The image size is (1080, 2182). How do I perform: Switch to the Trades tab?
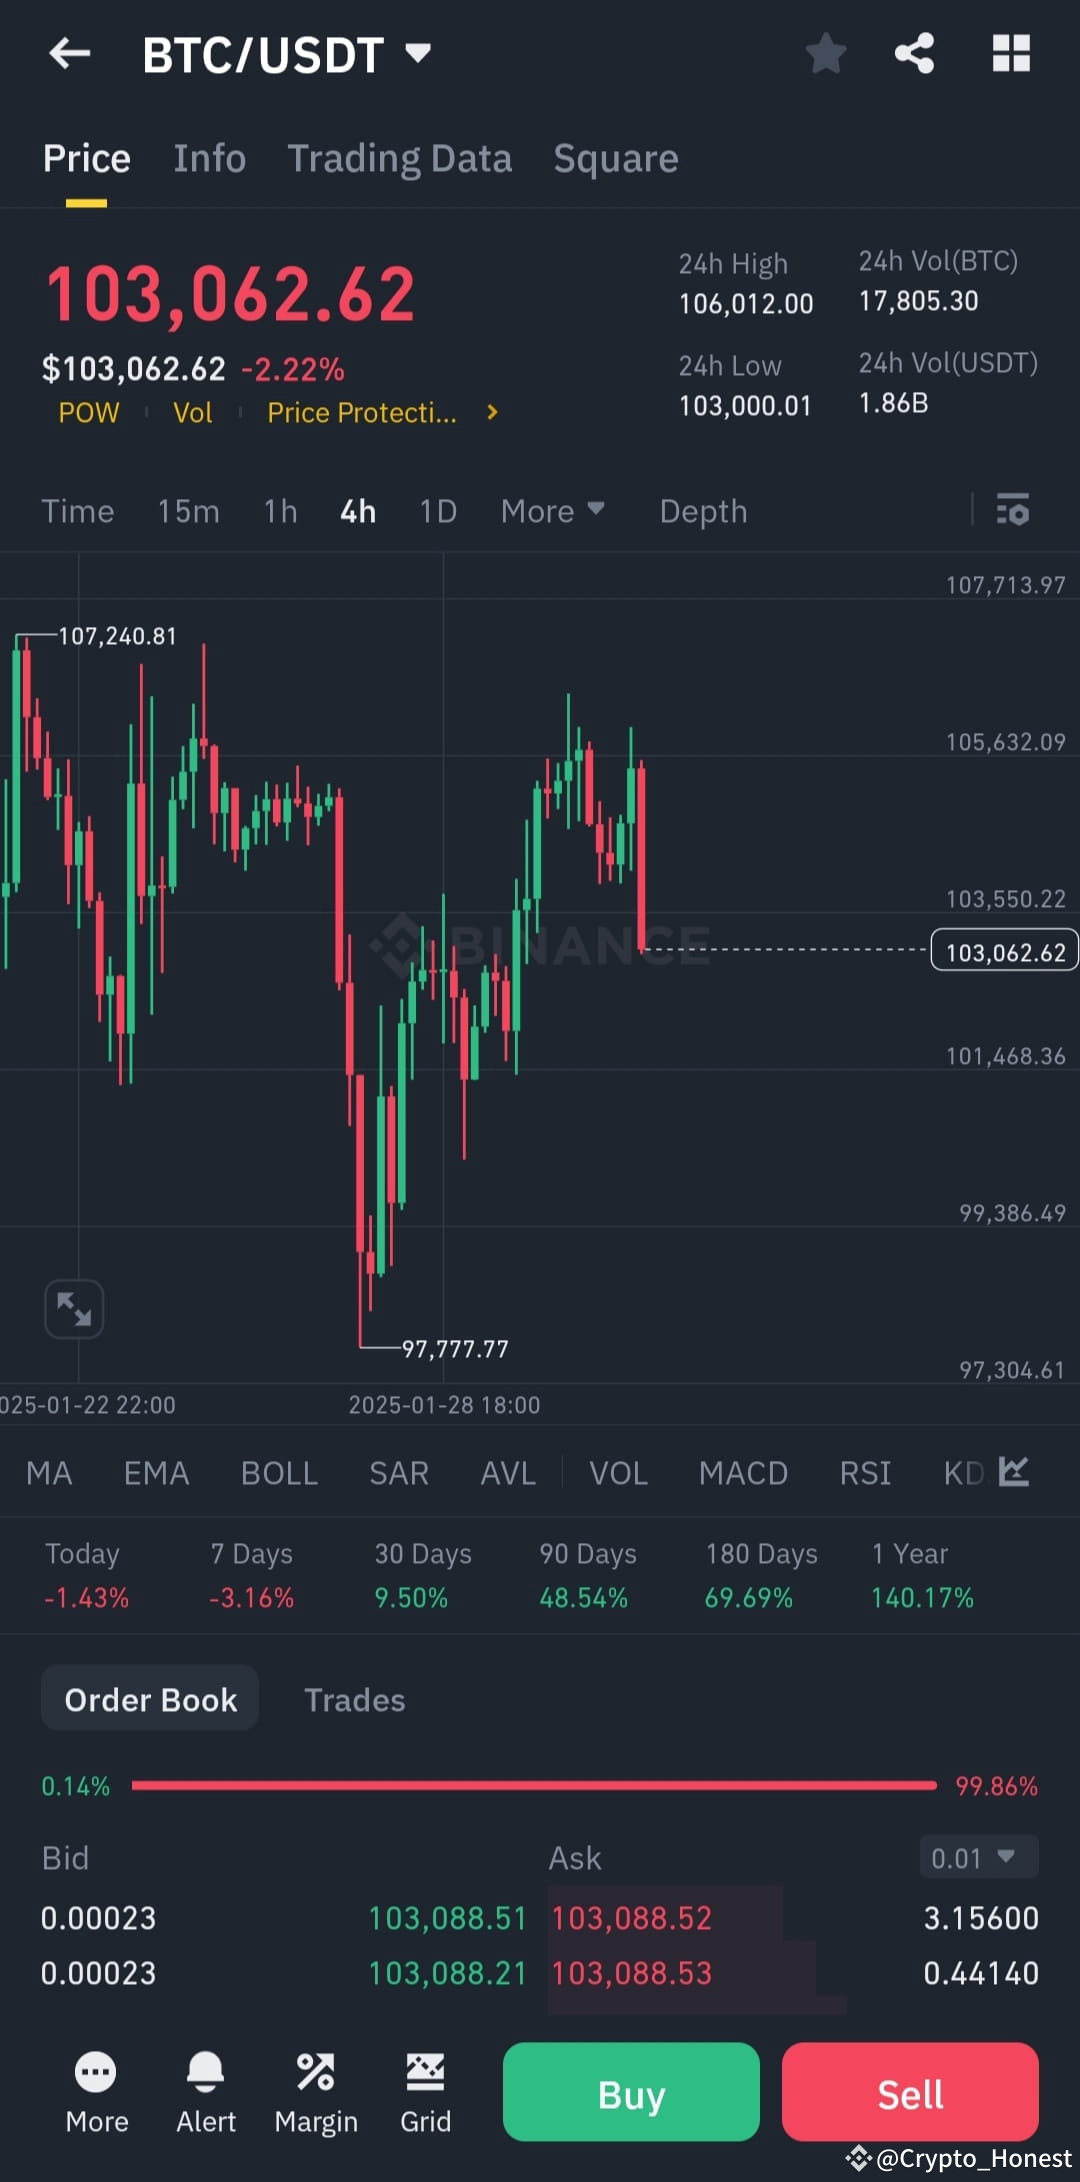[x=354, y=1699]
